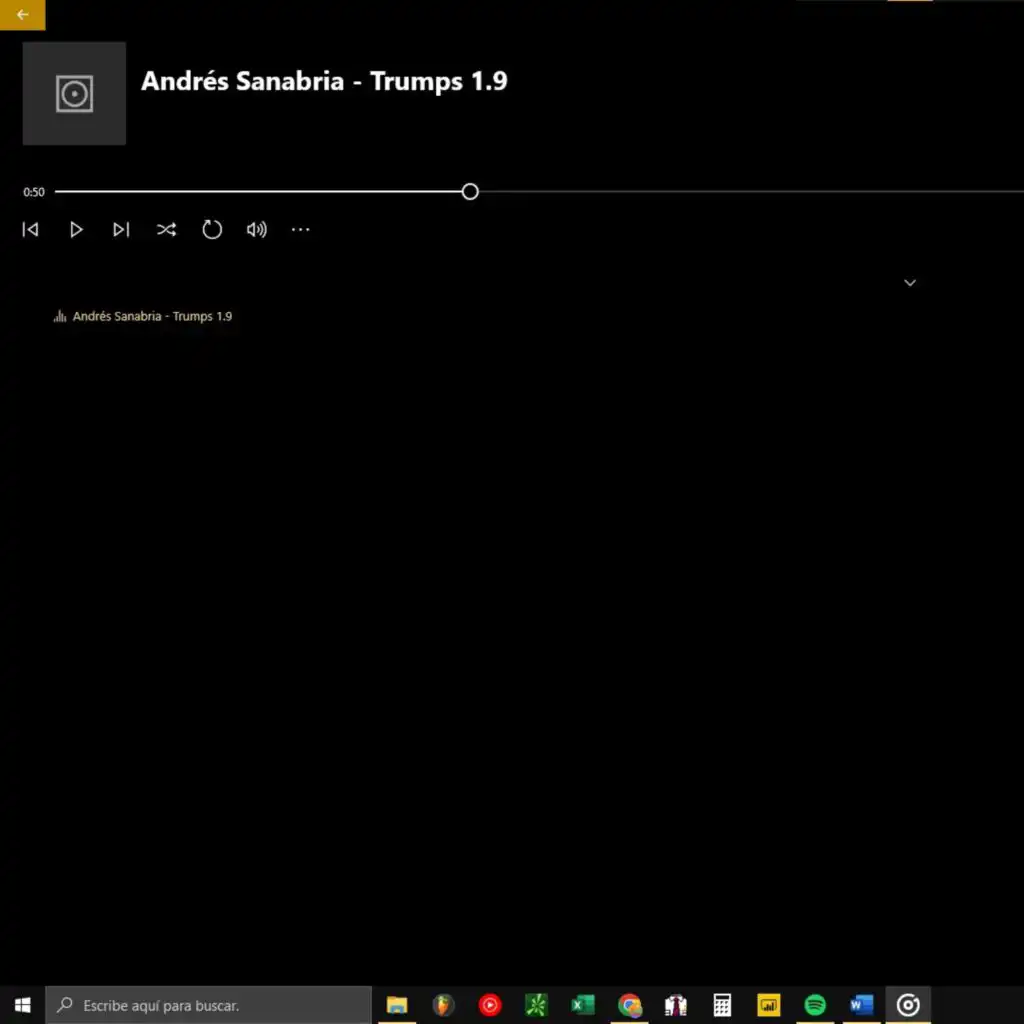1024x1024 pixels.
Task: Open Power BI from the taskbar
Action: [x=768, y=1005]
